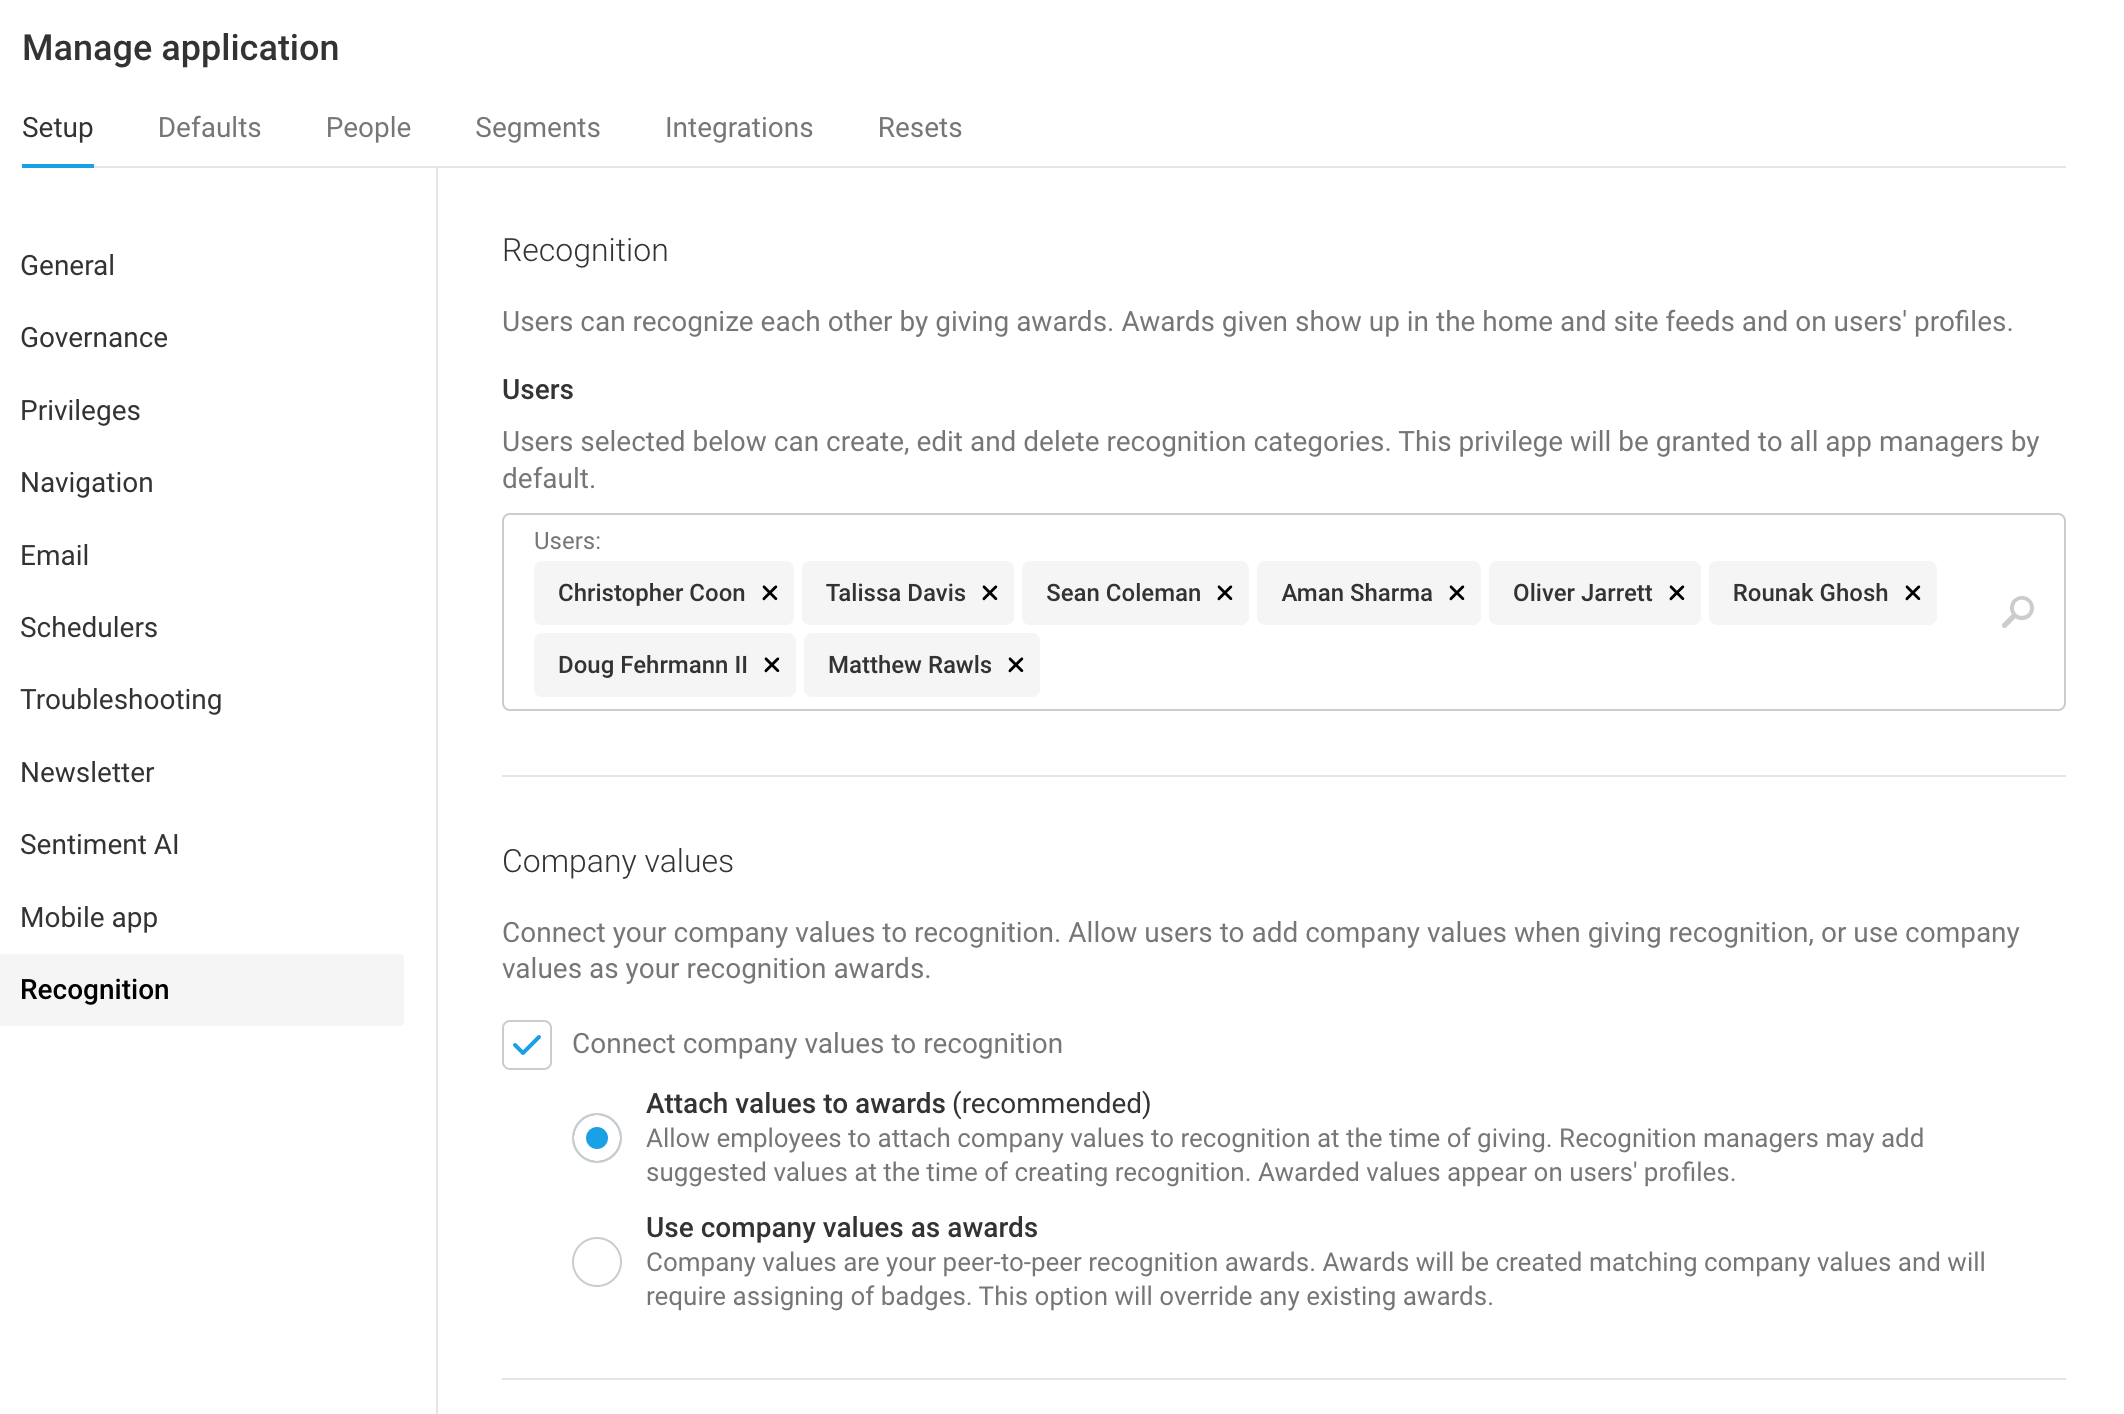This screenshot has height=1414, width=2124.
Task: Open the Troubleshooting sidebar item
Action: point(121,700)
